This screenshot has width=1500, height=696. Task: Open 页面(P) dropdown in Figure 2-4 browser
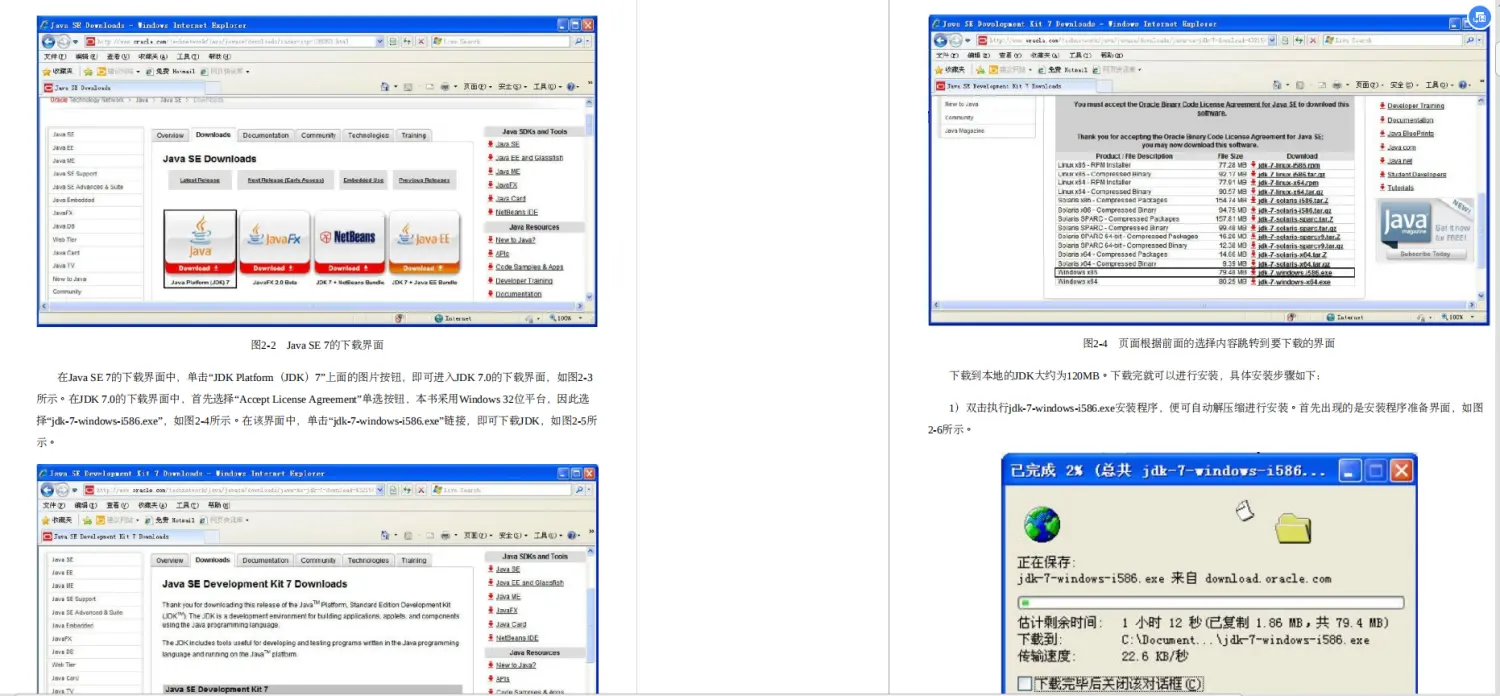[x=1370, y=85]
